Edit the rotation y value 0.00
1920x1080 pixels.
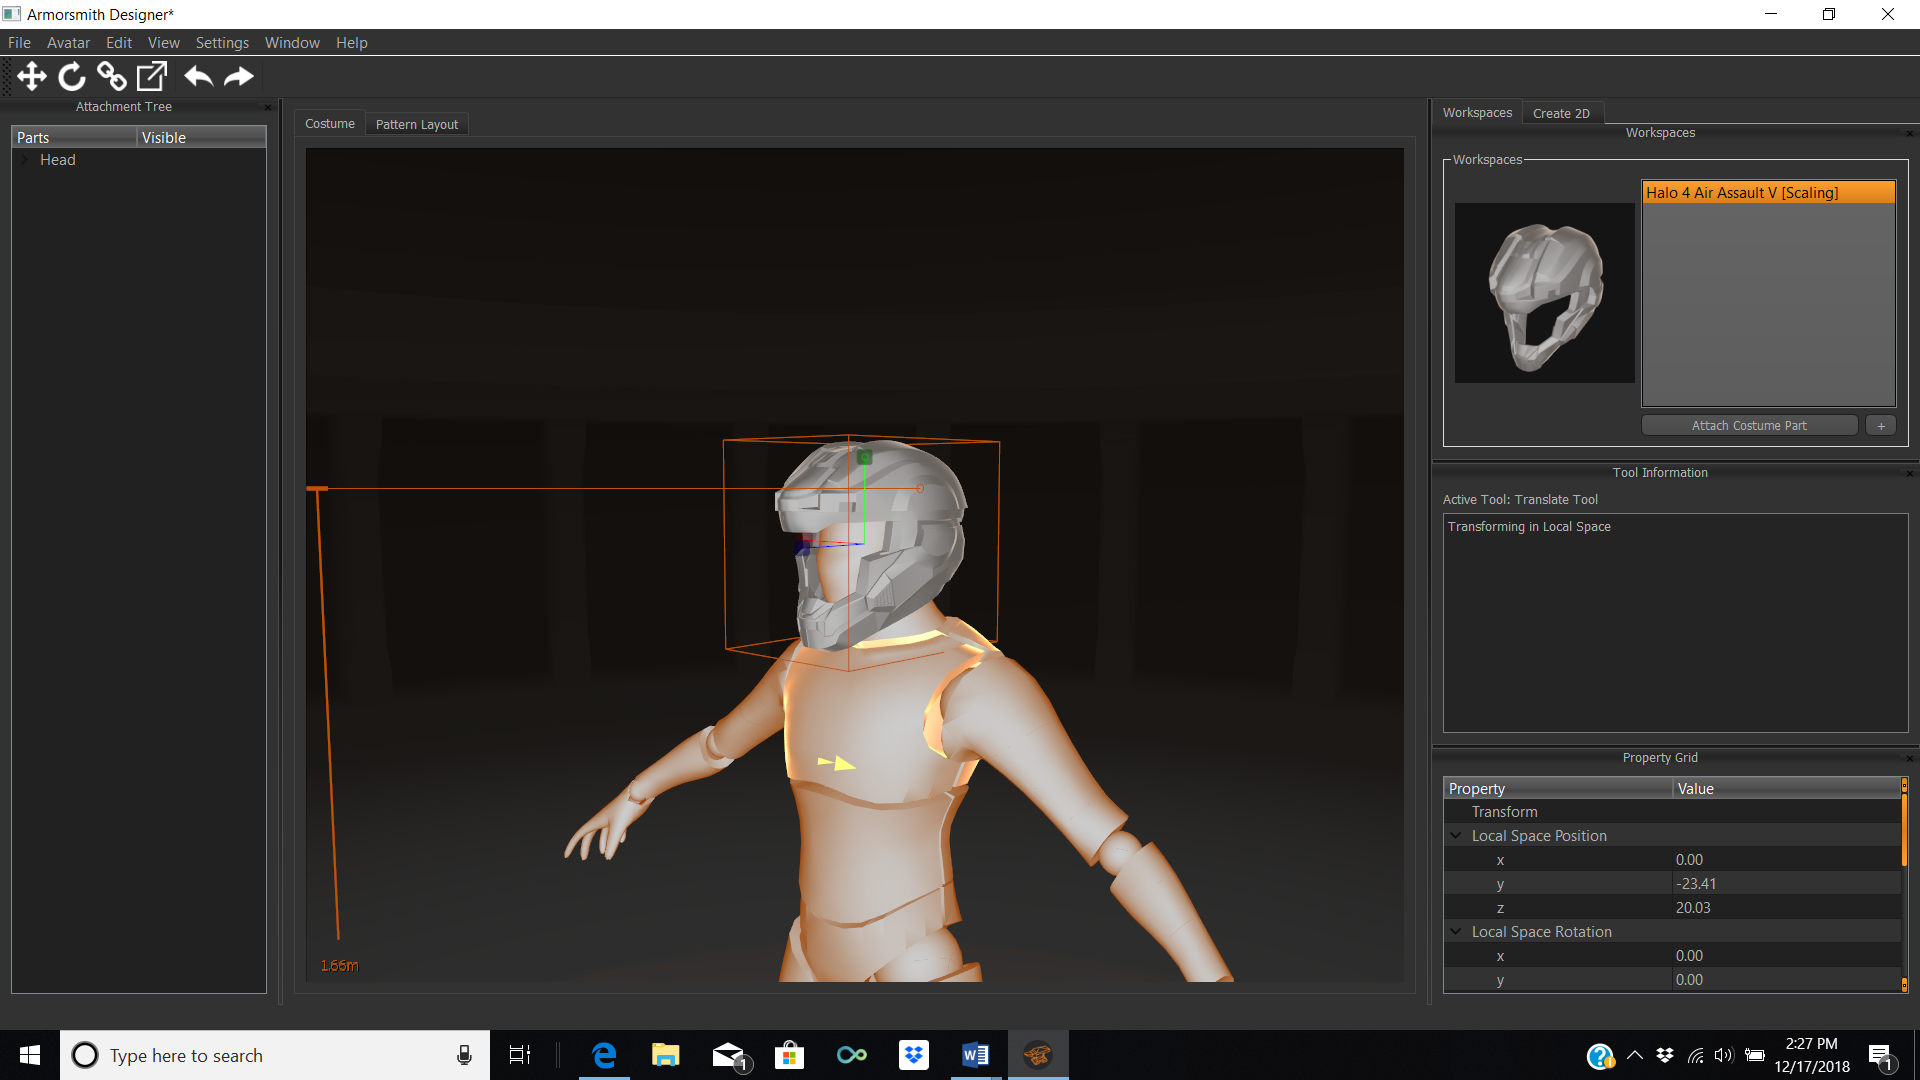pos(1786,980)
